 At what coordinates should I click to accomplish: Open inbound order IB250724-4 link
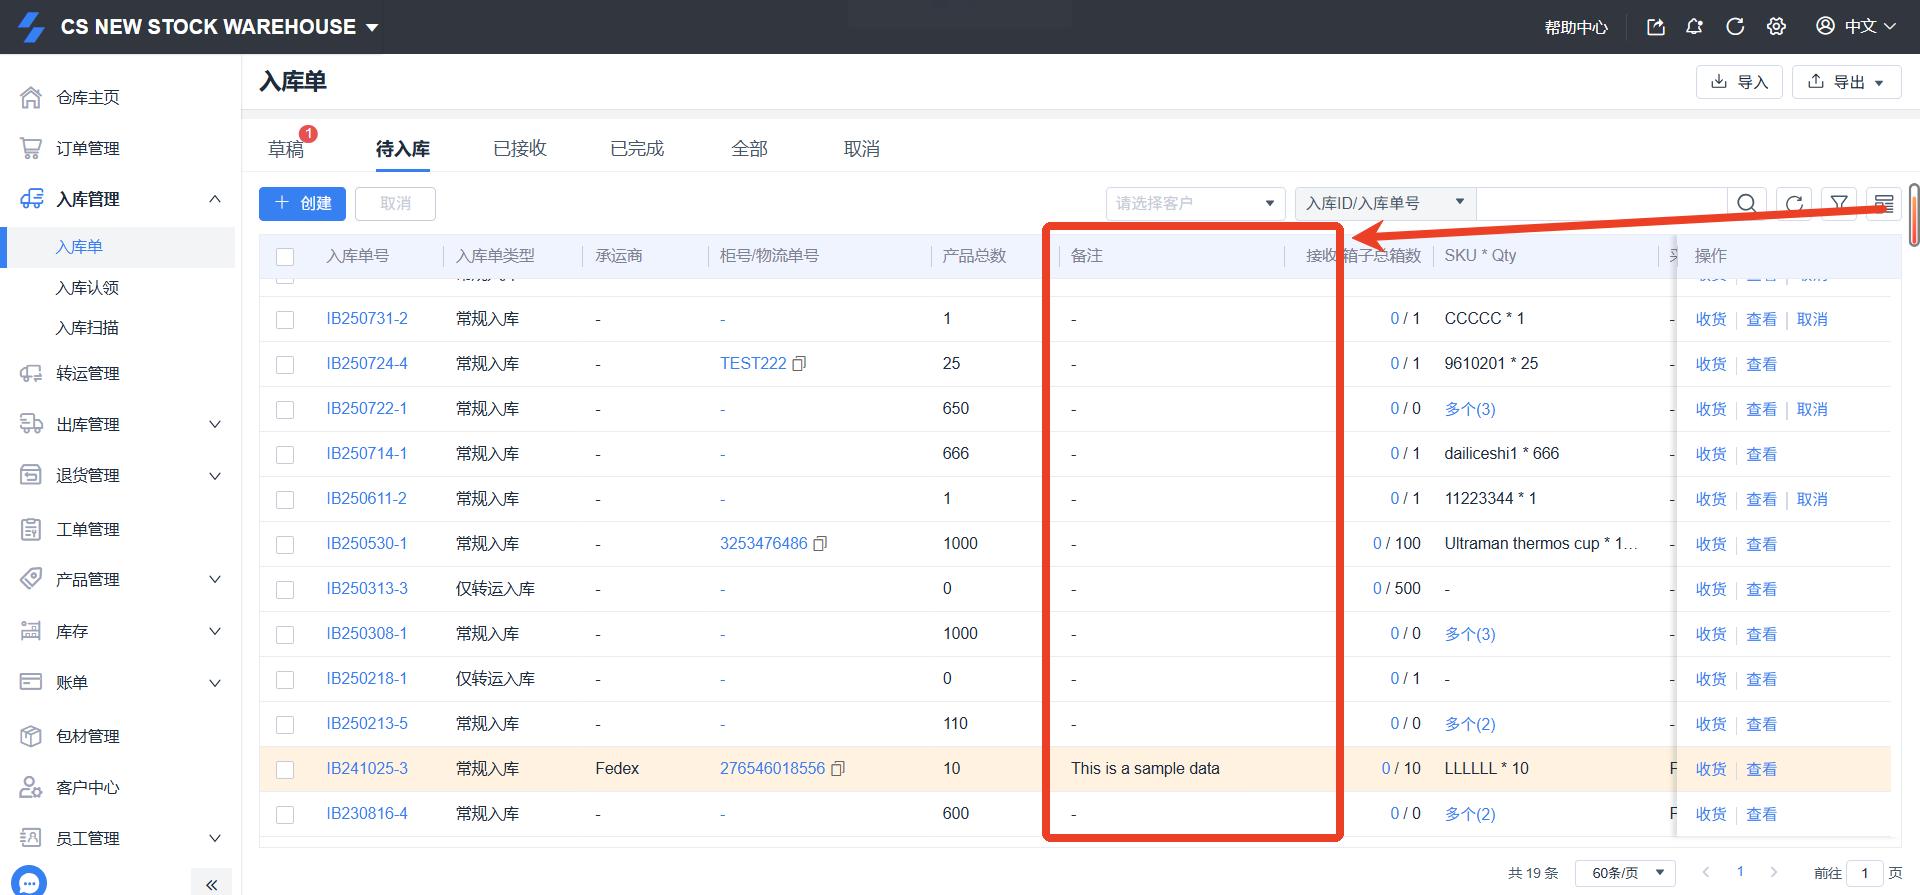[367, 364]
